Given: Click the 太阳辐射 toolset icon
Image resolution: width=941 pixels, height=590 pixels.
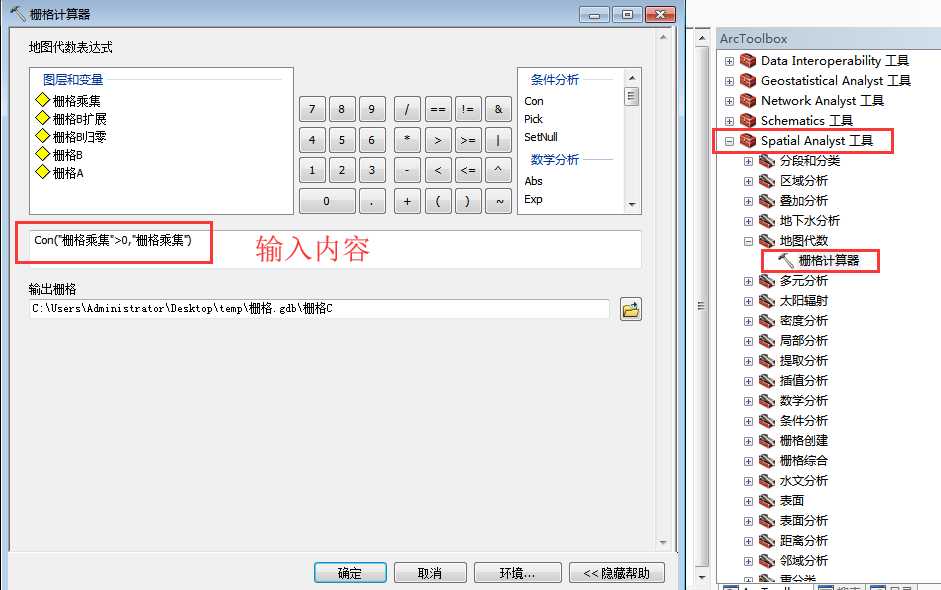Looking at the screenshot, I should pyautogui.click(x=766, y=301).
